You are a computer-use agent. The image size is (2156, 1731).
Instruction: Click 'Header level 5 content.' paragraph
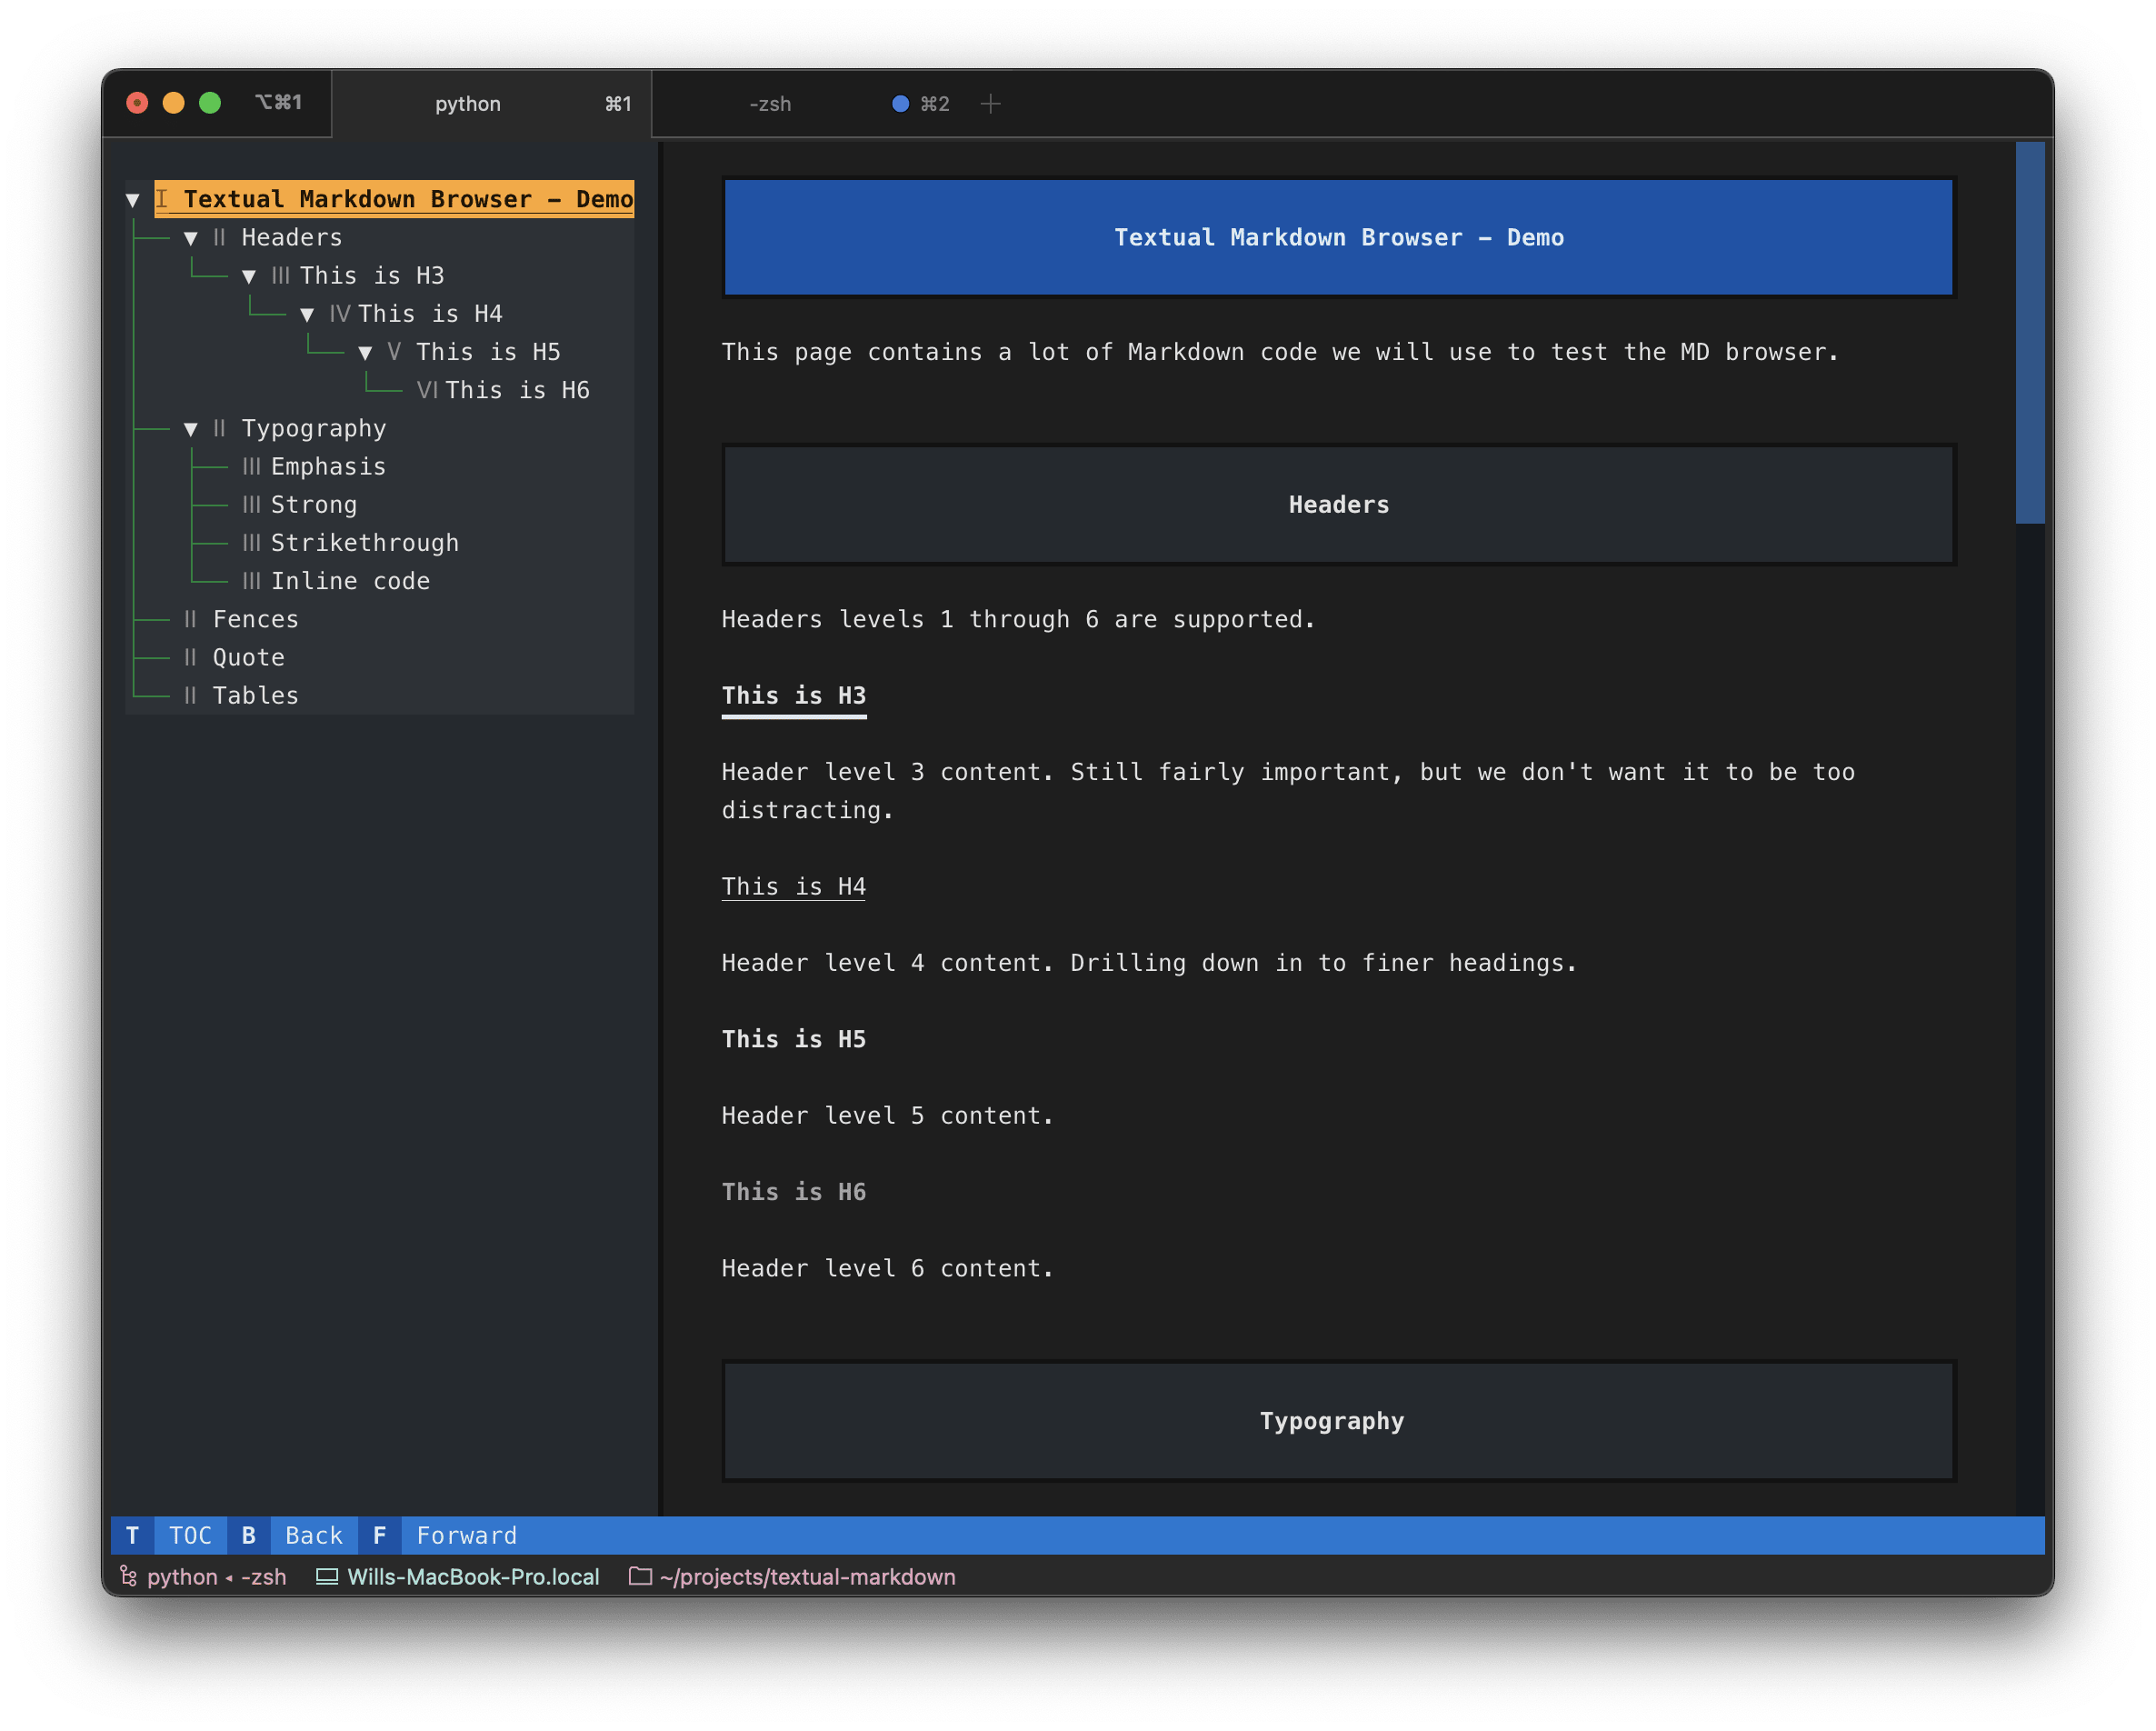(887, 1116)
